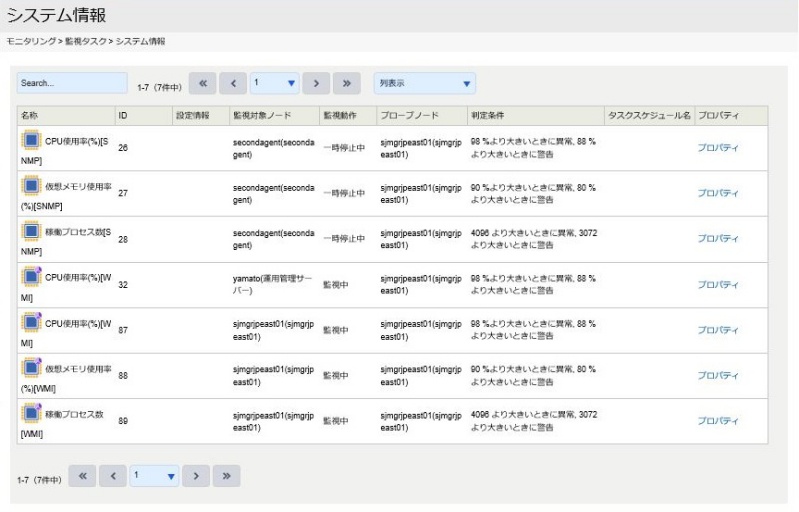Click the CPU WMI icon in row ID 32

click(31, 276)
